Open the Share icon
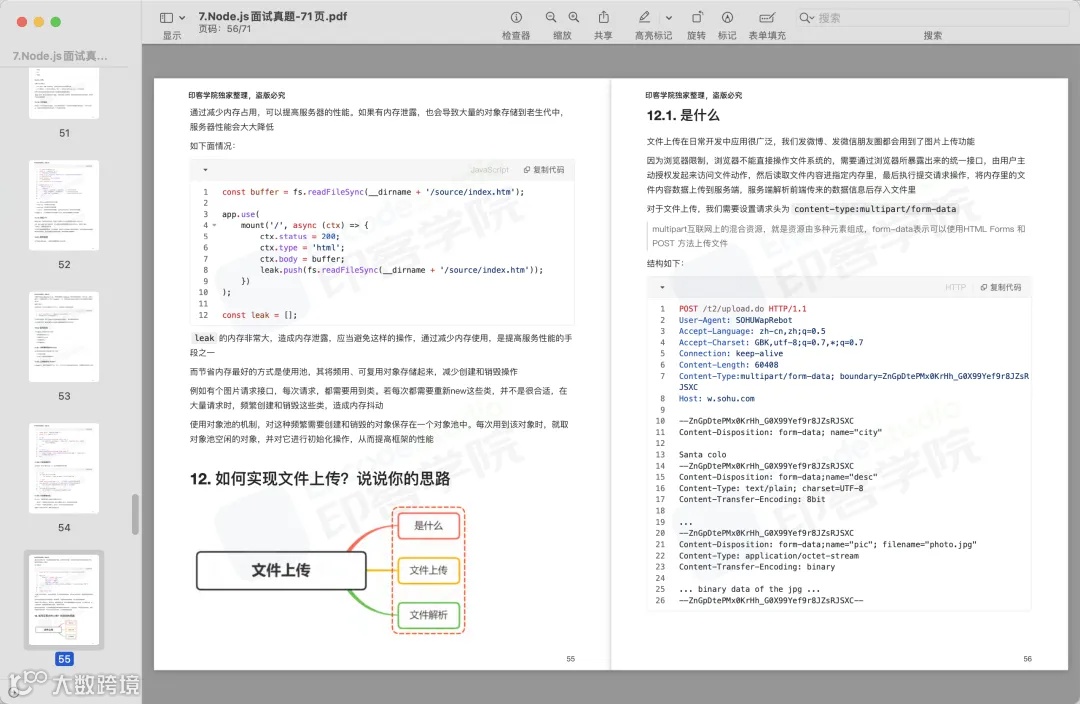Screen dimensions: 1080x704 603,17
